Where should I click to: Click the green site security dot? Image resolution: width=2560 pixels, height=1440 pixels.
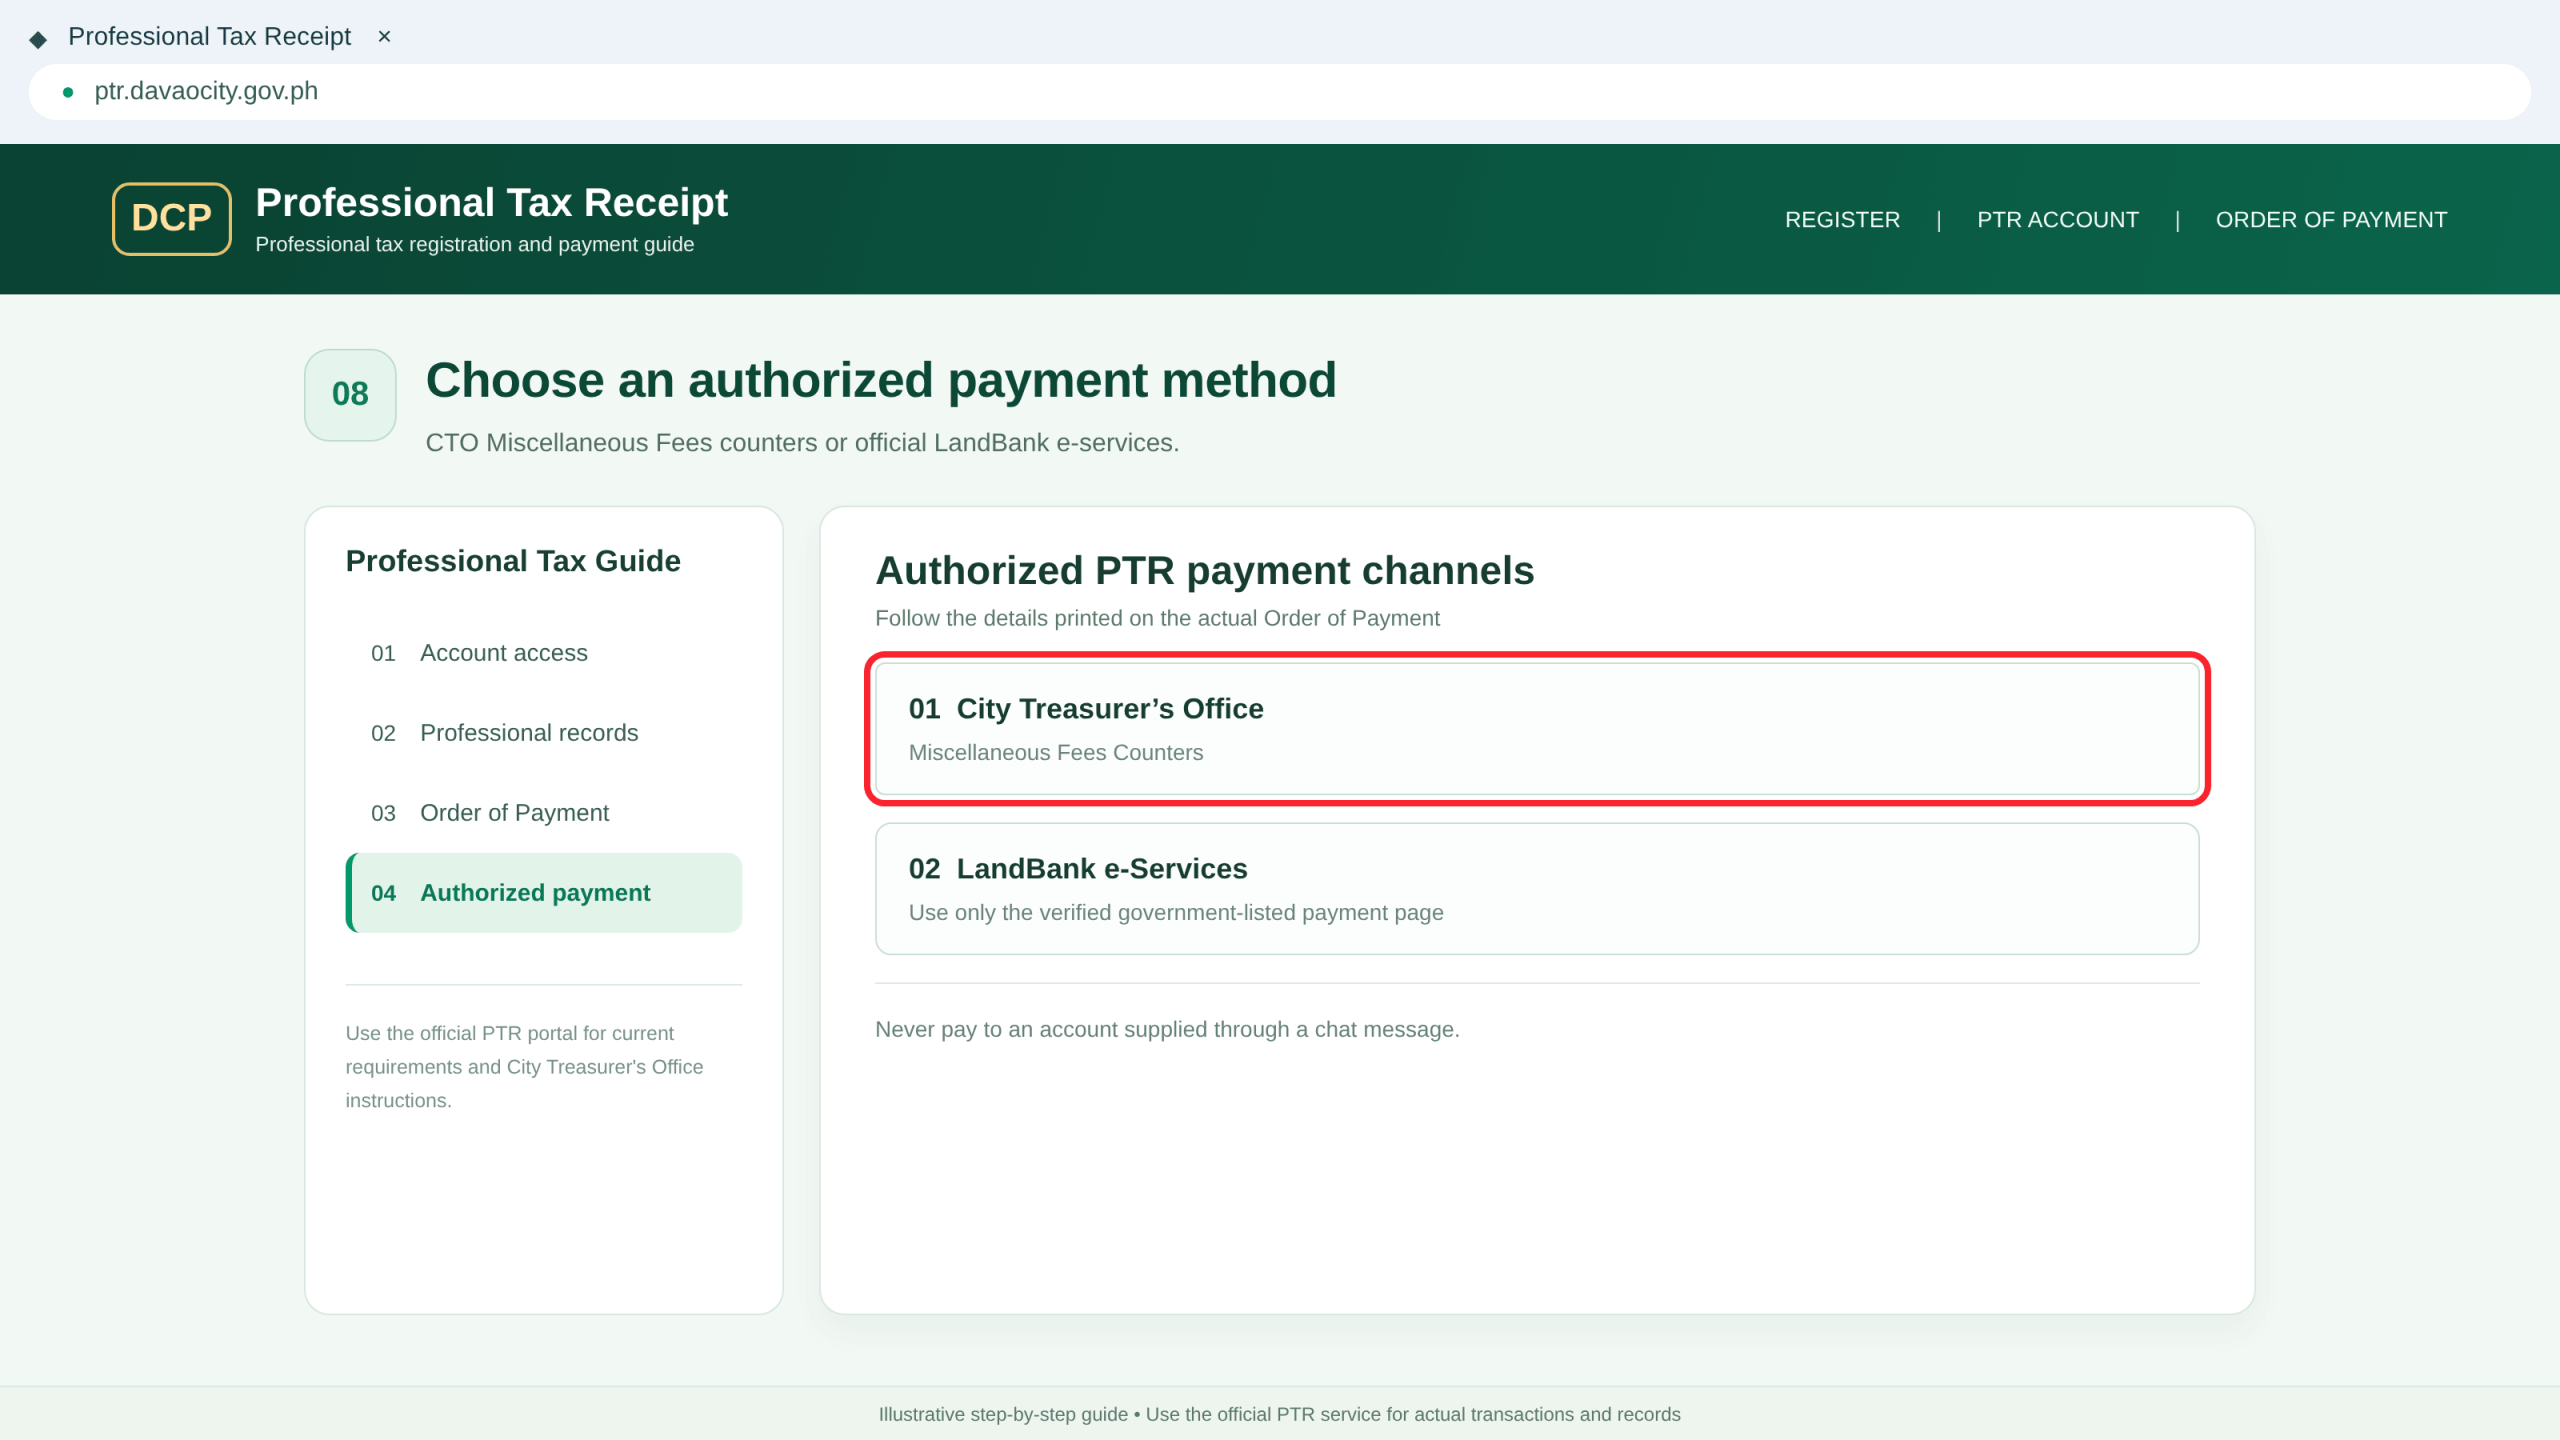(x=68, y=92)
